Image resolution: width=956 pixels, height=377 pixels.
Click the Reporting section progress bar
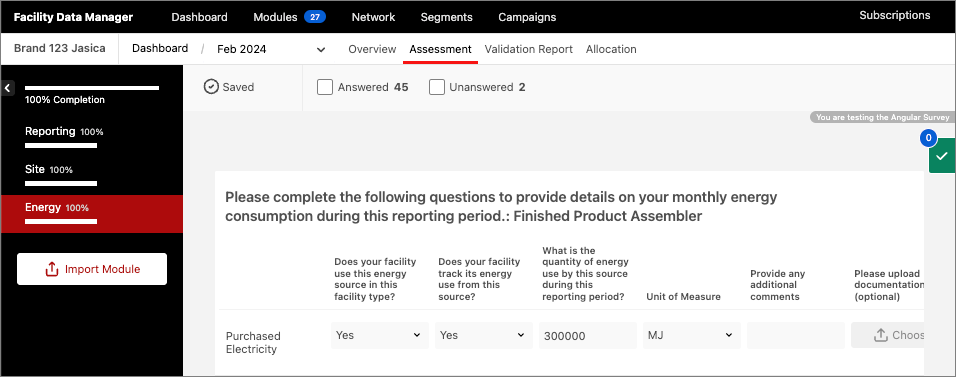(61, 146)
